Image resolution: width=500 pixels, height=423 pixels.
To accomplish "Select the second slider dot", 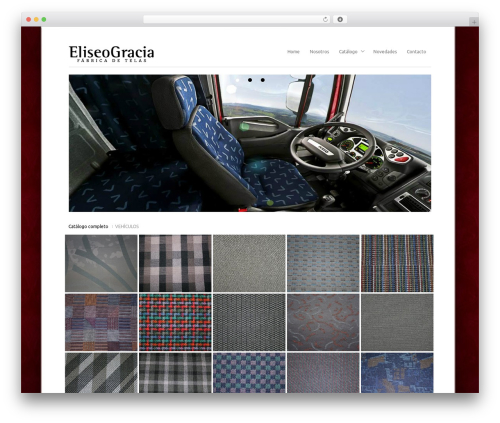I will pos(250,80).
